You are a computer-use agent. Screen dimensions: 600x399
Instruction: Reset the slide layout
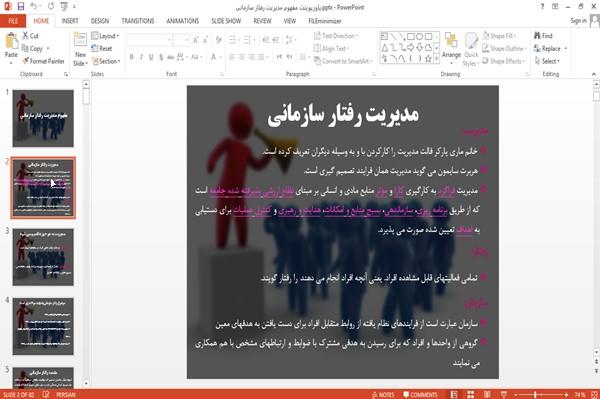102,49
